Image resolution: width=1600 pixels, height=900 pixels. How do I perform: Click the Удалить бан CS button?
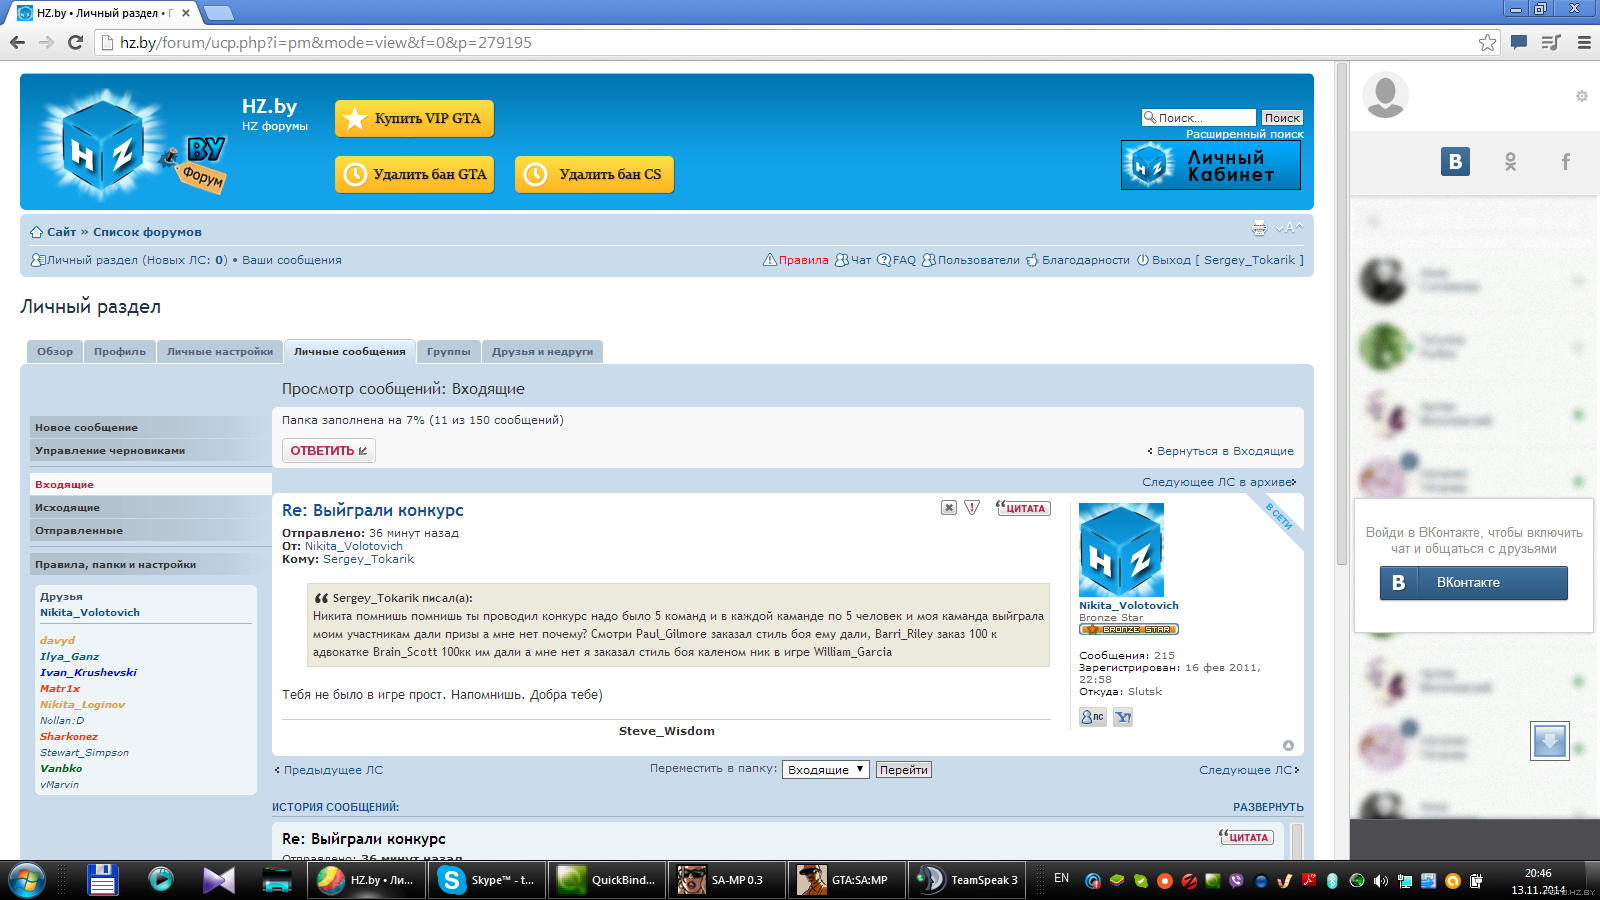594,174
